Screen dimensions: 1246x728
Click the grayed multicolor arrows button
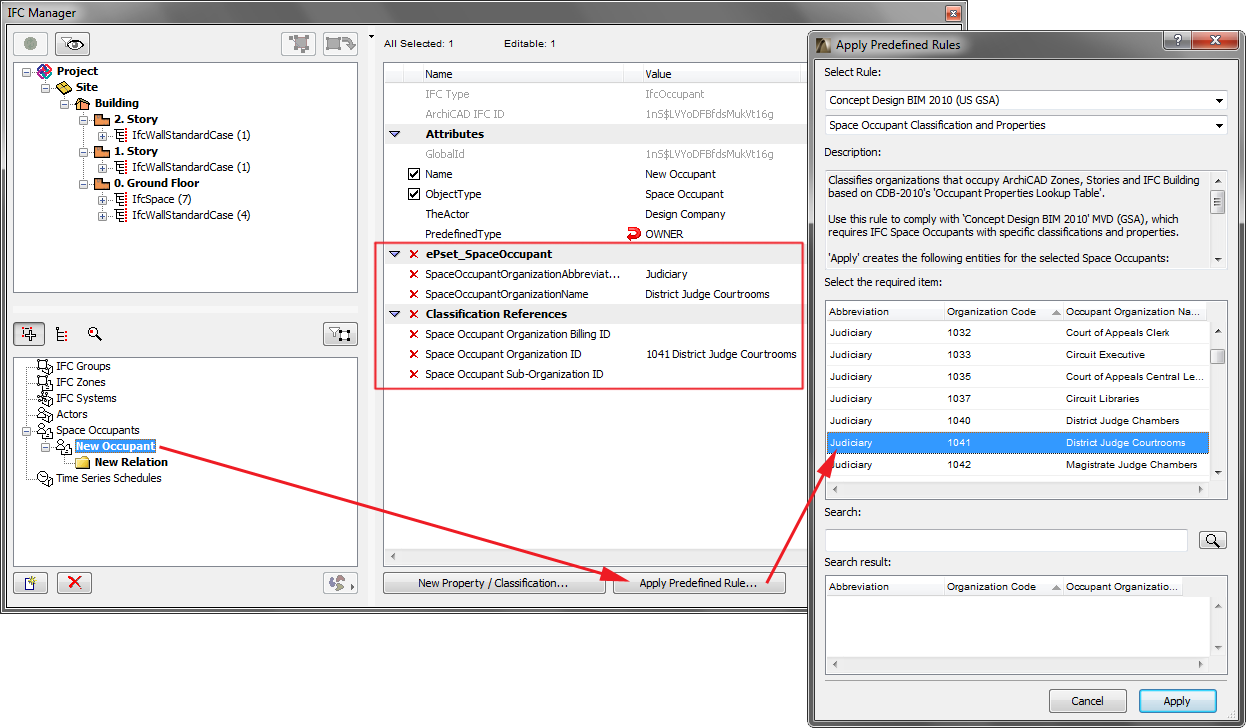(340, 583)
